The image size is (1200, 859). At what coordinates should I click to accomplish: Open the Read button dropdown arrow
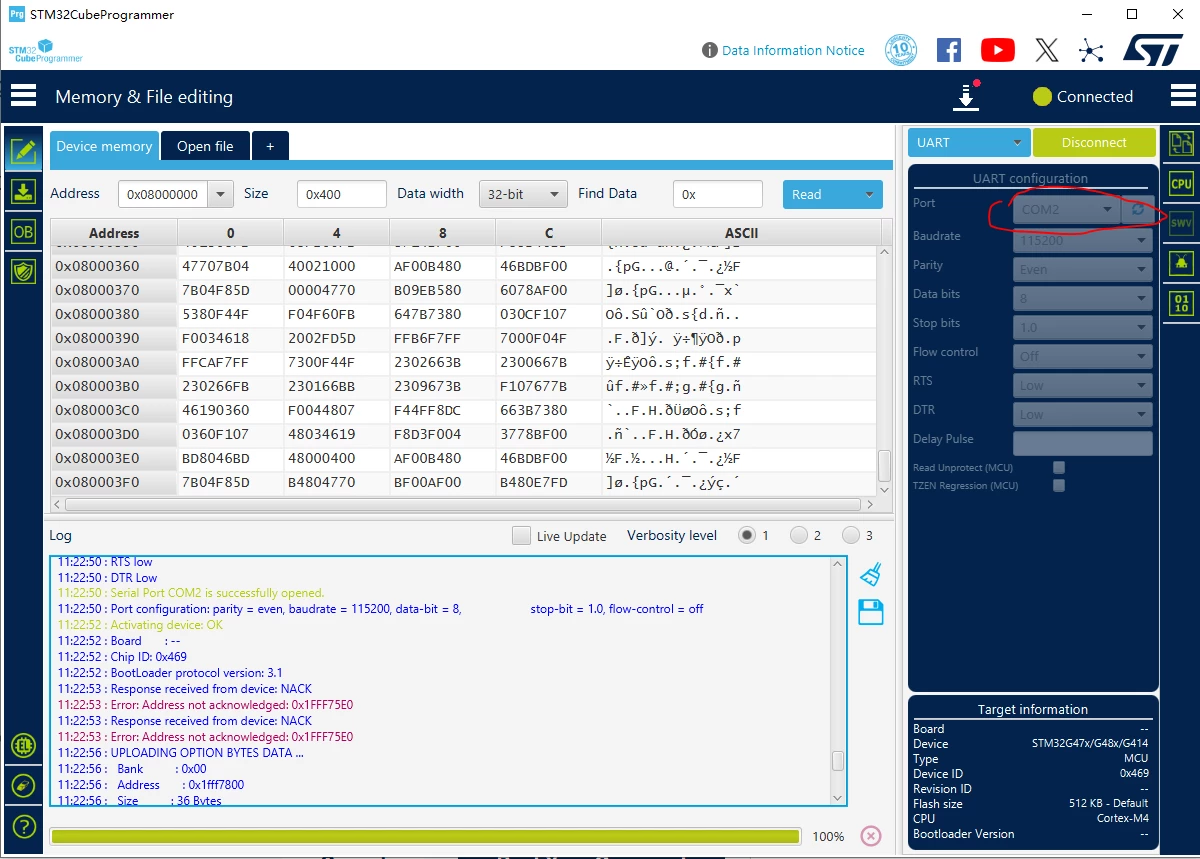pos(869,195)
